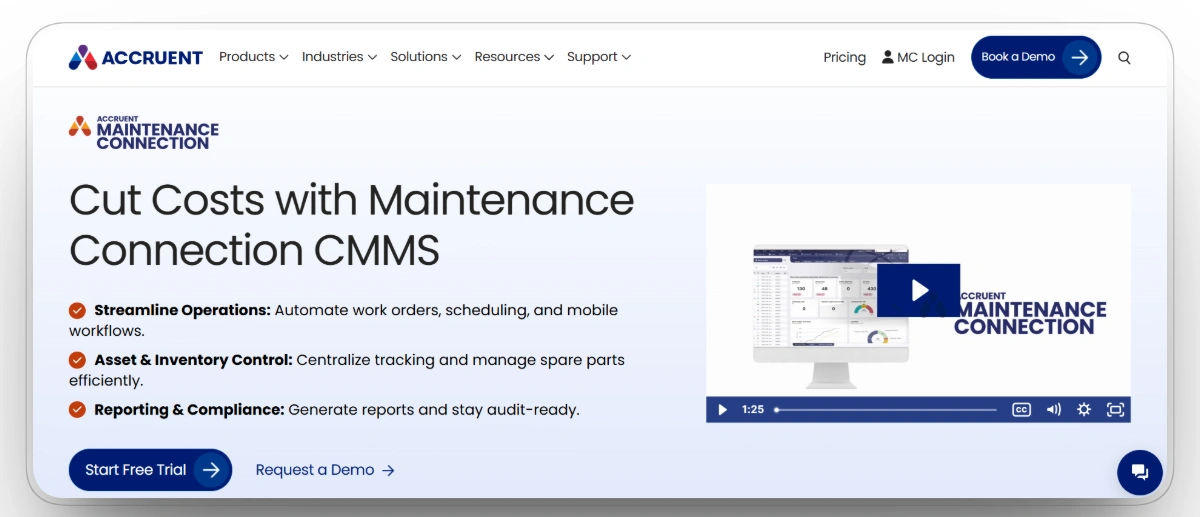Viewport: 1200px width, 517px height.
Task: Click the Book a Demo button
Action: click(x=1036, y=57)
